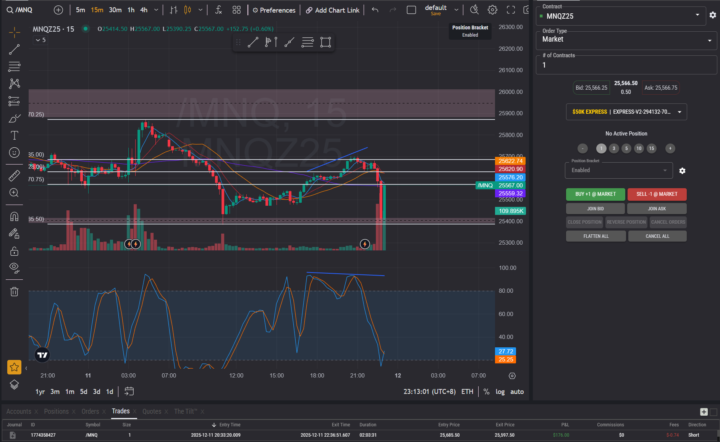This screenshot has height=442, width=720.
Task: Expand the Order Type Market dropdown
Action: [x=622, y=40]
